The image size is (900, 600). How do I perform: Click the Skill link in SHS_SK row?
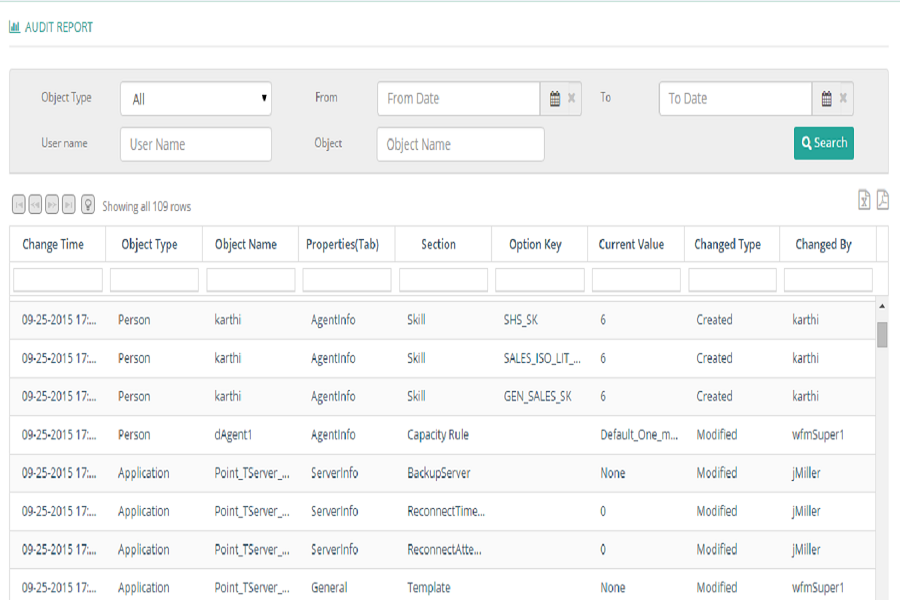416,320
